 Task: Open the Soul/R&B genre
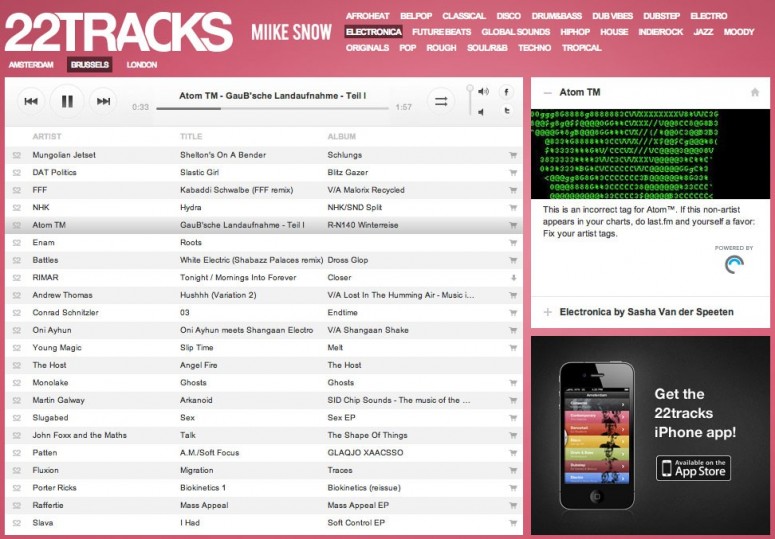coord(487,48)
